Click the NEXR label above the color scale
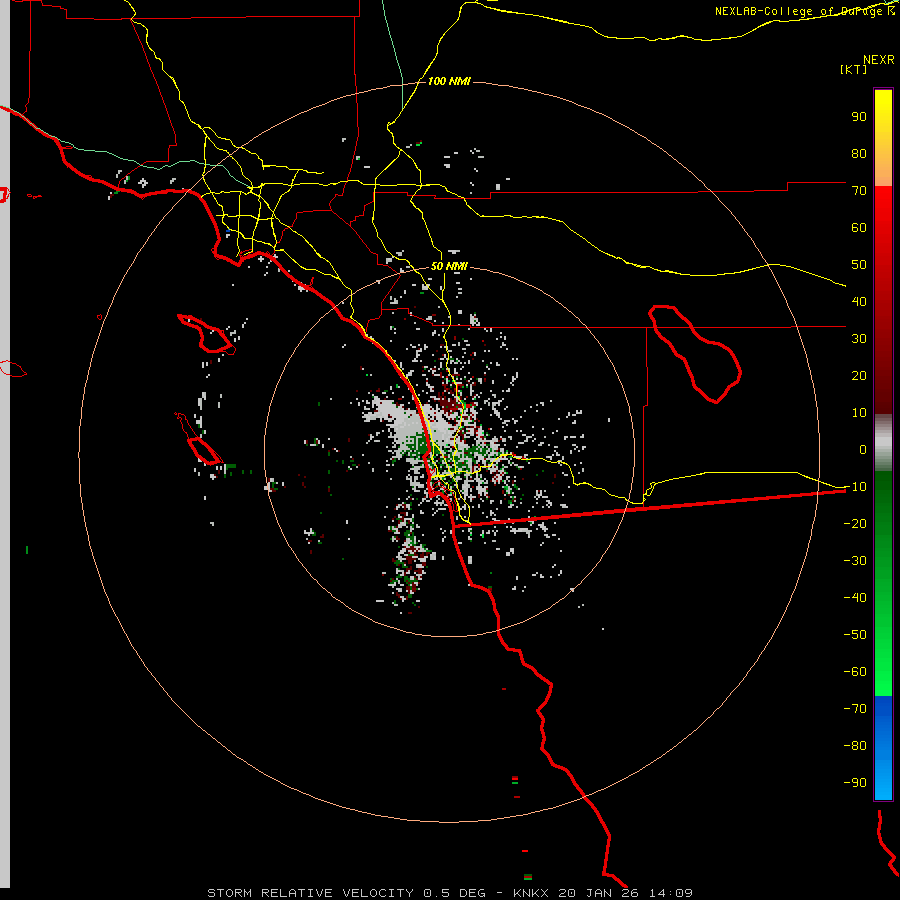The width and height of the screenshot is (900, 900). pyautogui.click(x=879, y=60)
